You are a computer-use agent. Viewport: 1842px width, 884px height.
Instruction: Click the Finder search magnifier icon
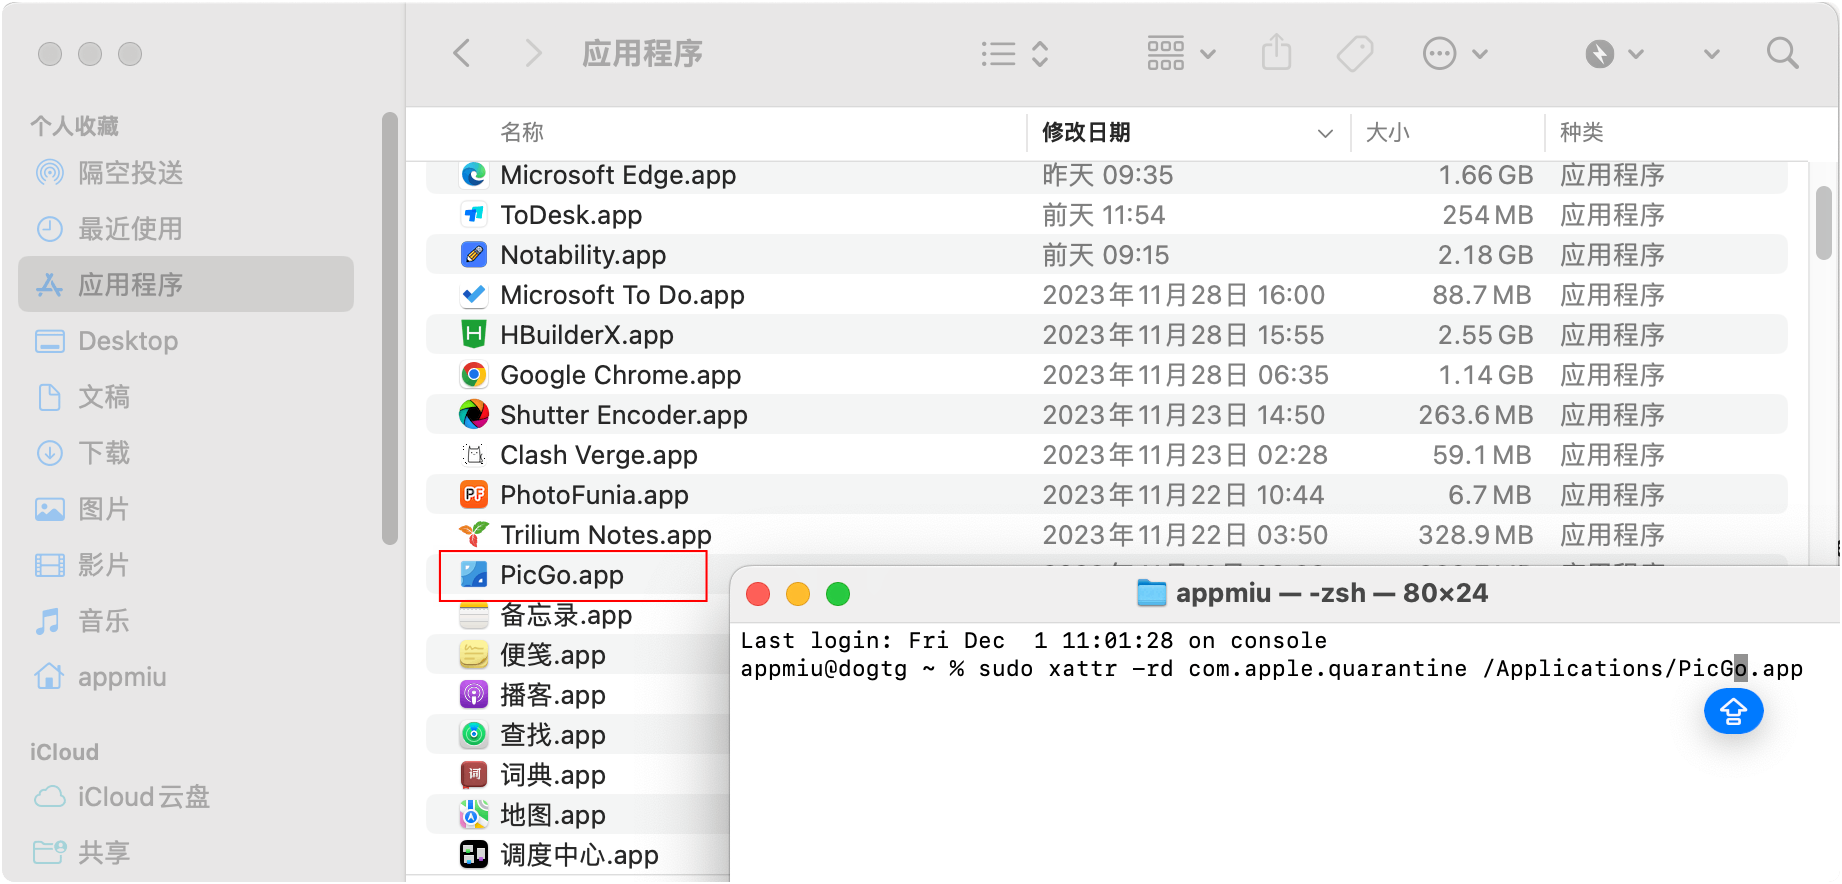tap(1782, 53)
